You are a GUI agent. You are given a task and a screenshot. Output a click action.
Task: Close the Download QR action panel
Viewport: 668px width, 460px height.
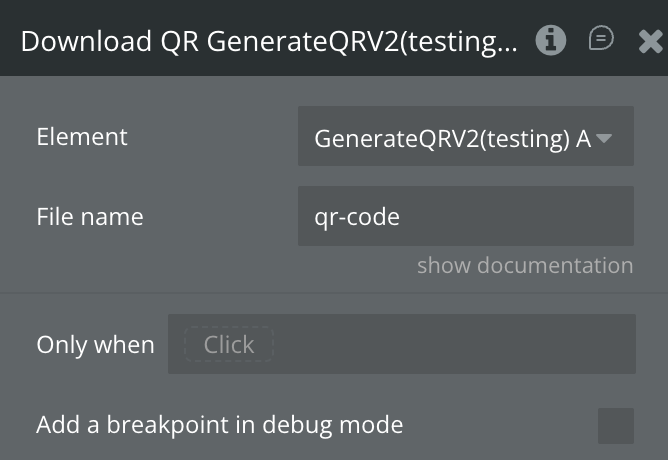(650, 41)
